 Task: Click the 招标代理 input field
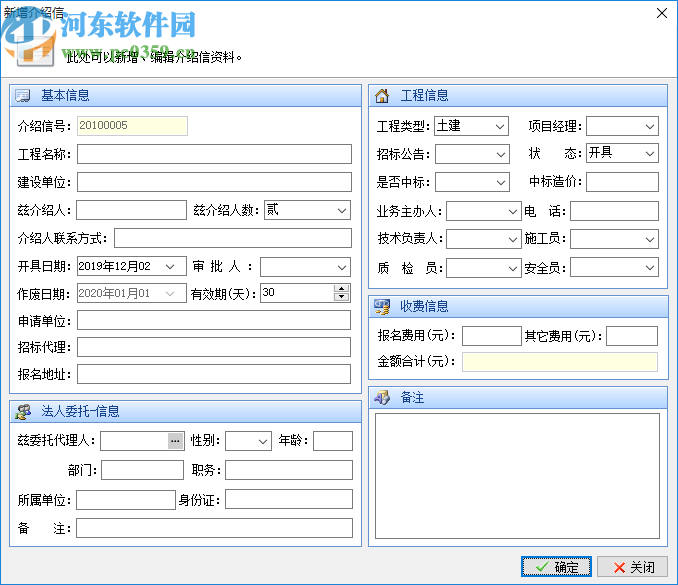coord(214,347)
